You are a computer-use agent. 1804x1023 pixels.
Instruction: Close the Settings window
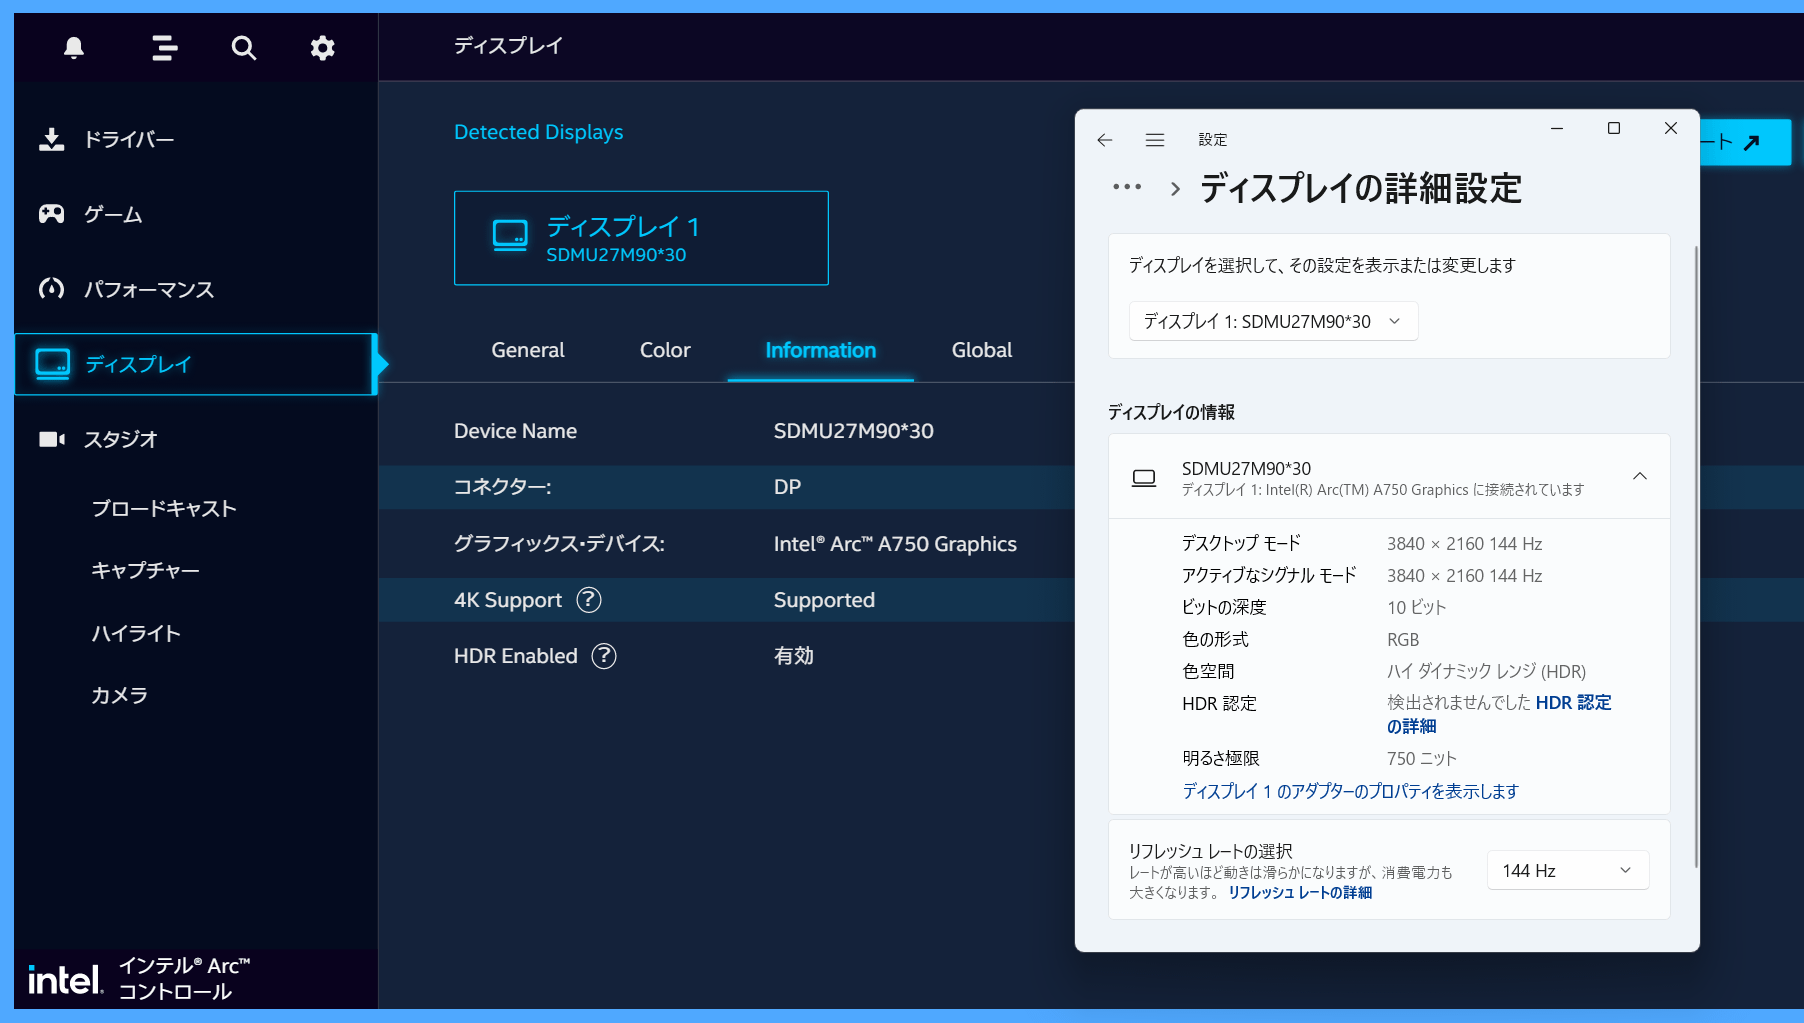(x=1671, y=128)
